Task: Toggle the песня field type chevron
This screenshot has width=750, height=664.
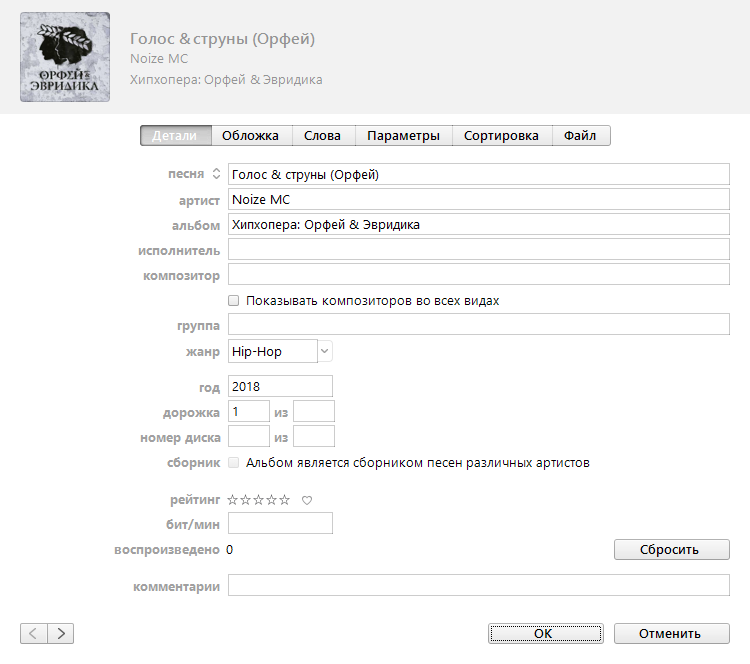Action: [216, 174]
